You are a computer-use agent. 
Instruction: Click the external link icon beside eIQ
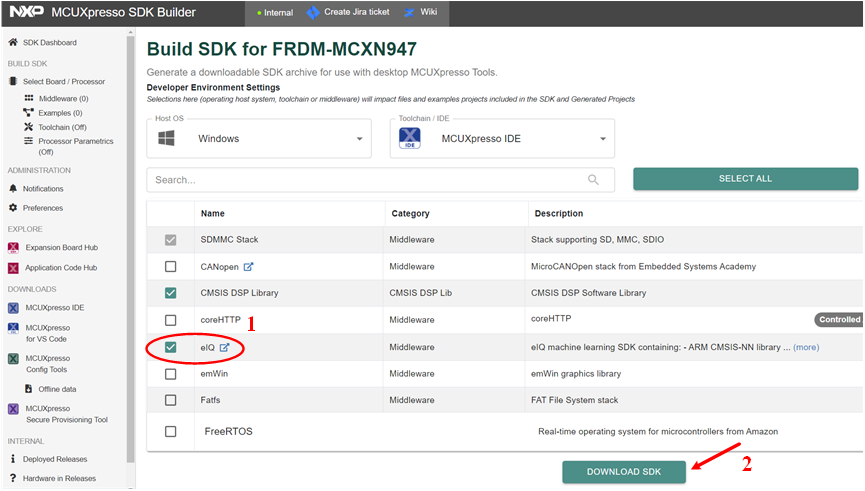[x=224, y=347]
